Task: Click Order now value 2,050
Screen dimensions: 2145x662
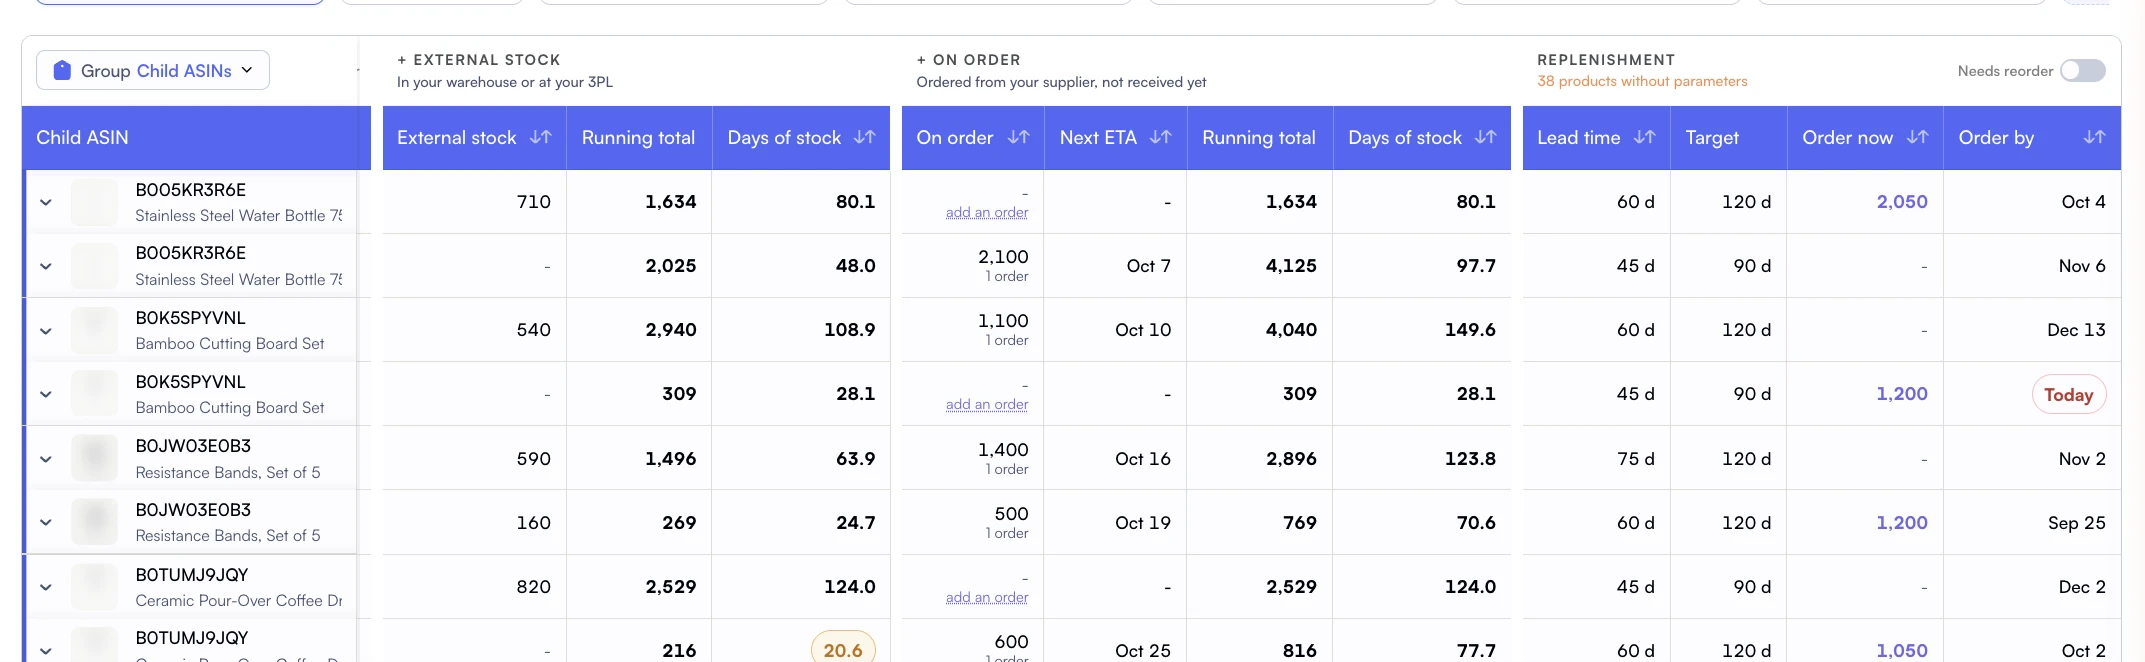Action: 1902,202
